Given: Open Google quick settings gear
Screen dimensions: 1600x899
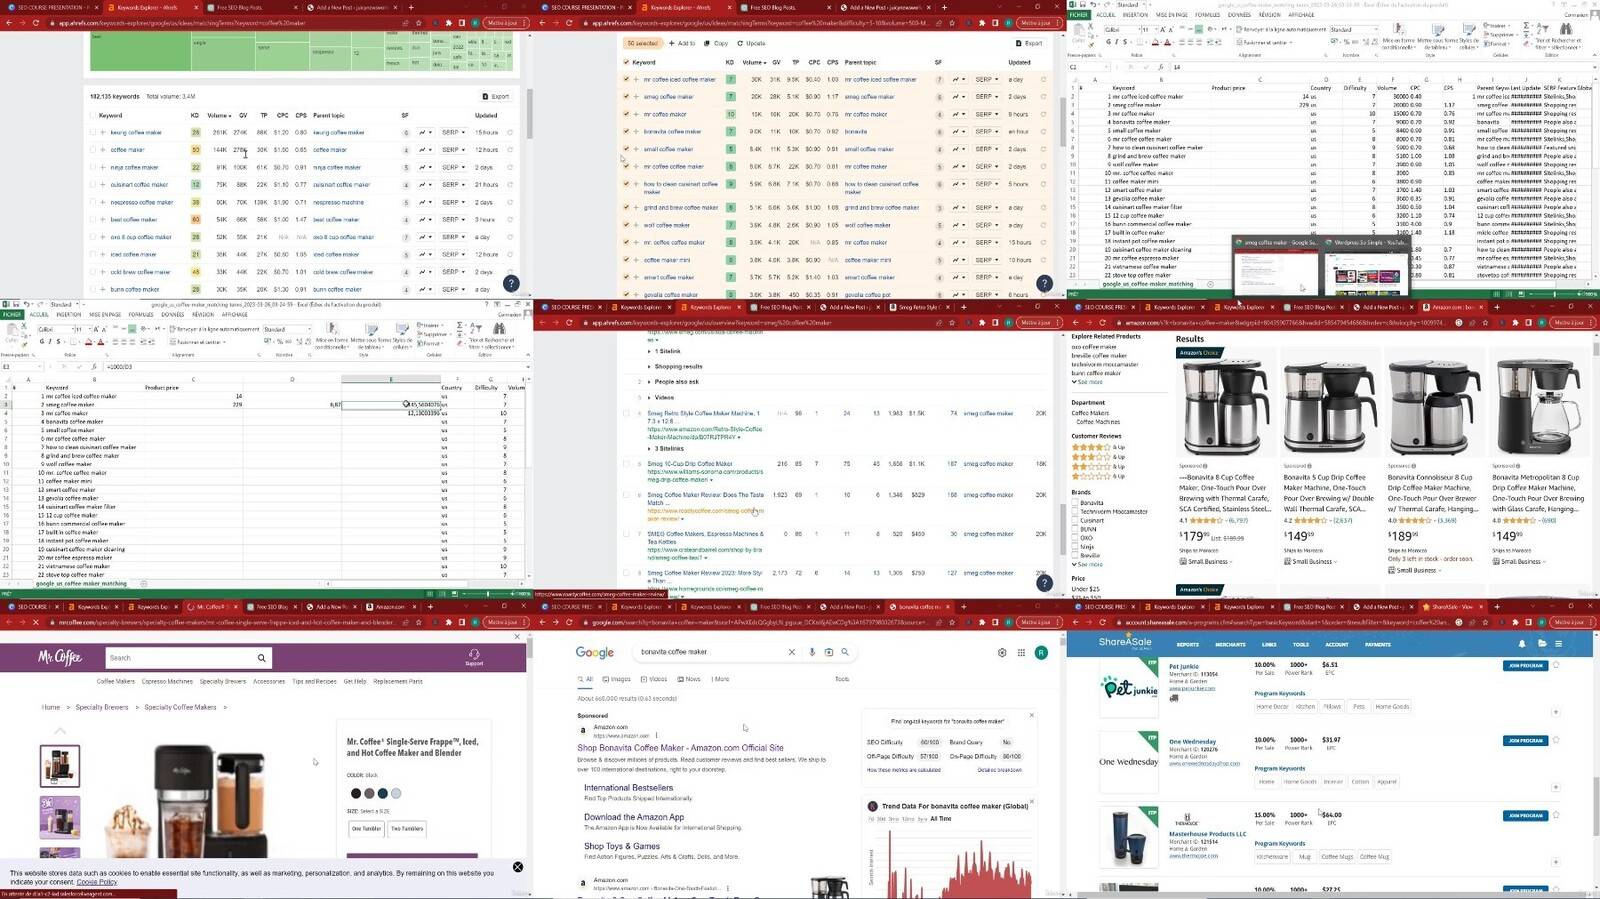Looking at the screenshot, I should coord(1002,653).
